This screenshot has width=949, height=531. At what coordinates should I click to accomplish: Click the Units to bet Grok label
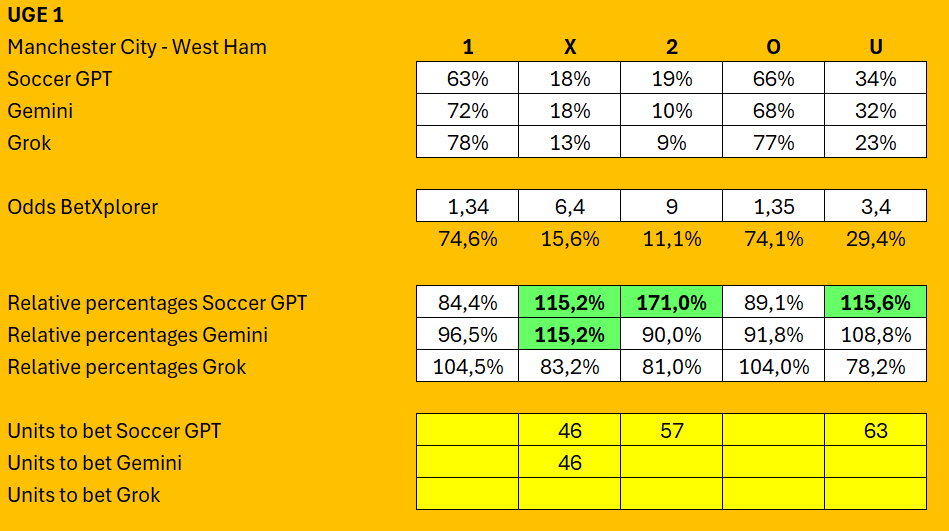tap(83, 495)
